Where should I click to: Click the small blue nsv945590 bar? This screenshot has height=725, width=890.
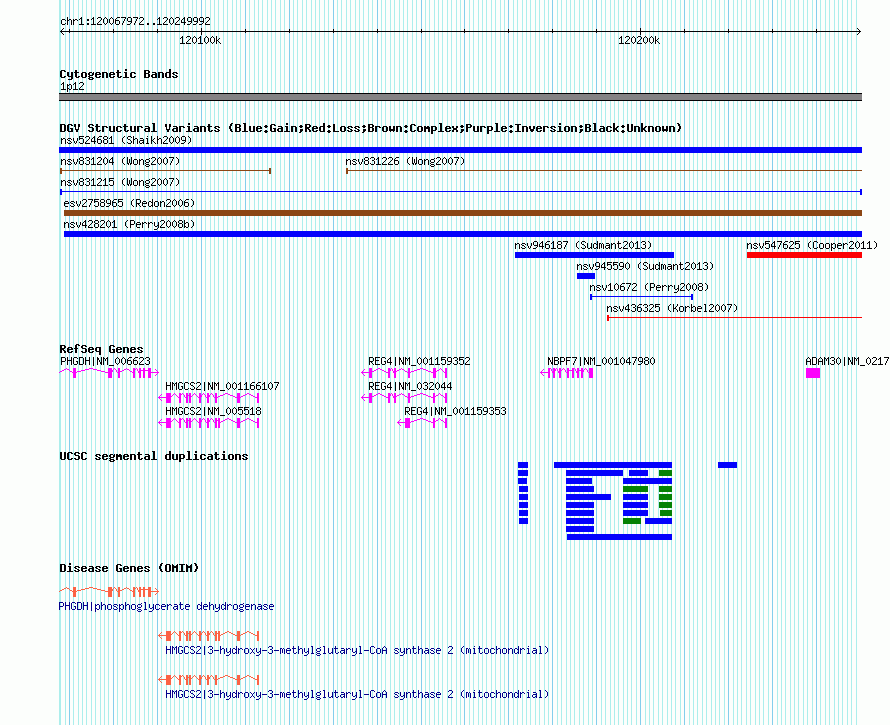click(x=586, y=276)
